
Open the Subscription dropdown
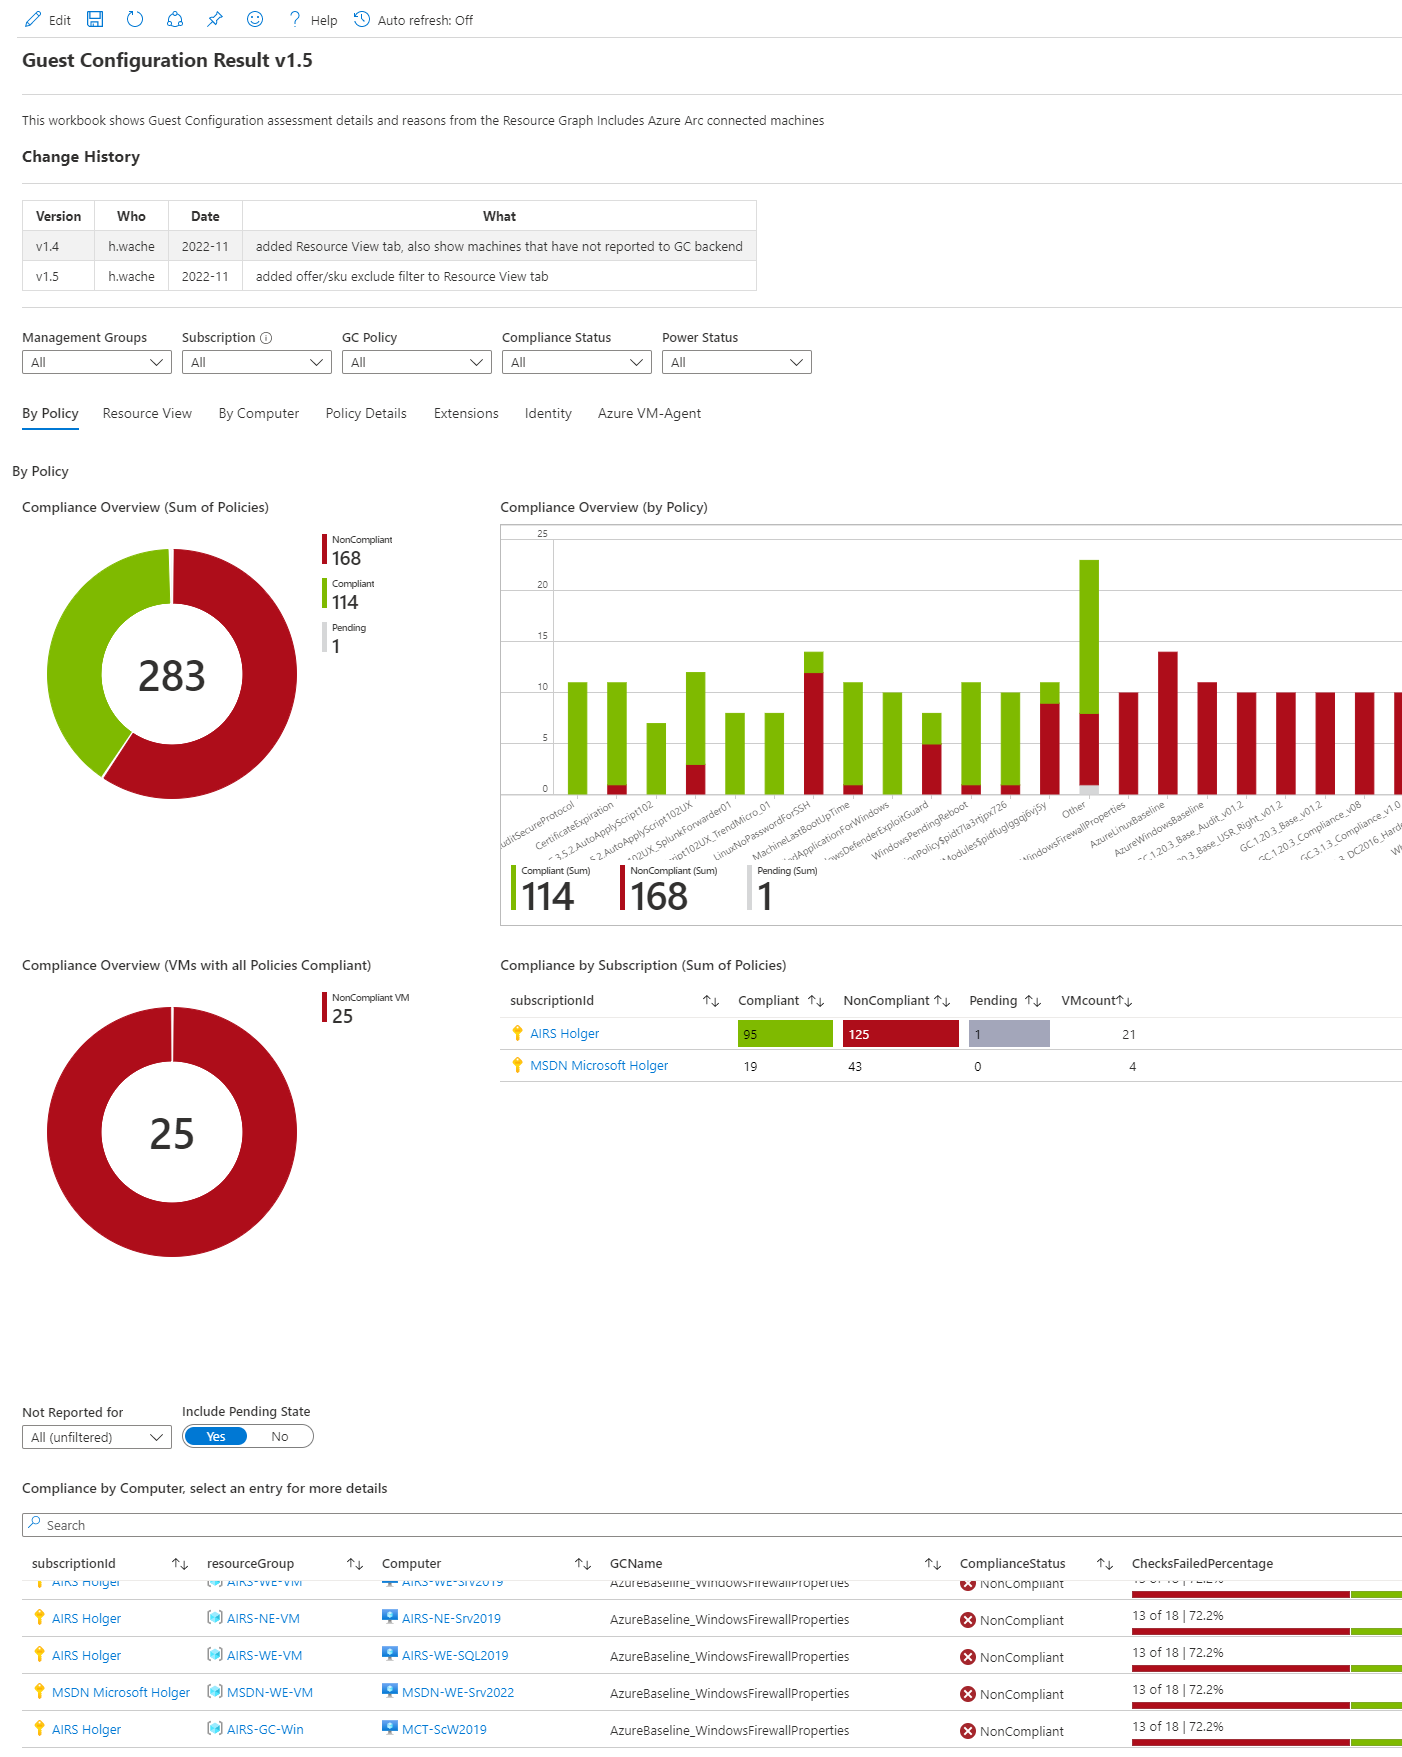[257, 362]
